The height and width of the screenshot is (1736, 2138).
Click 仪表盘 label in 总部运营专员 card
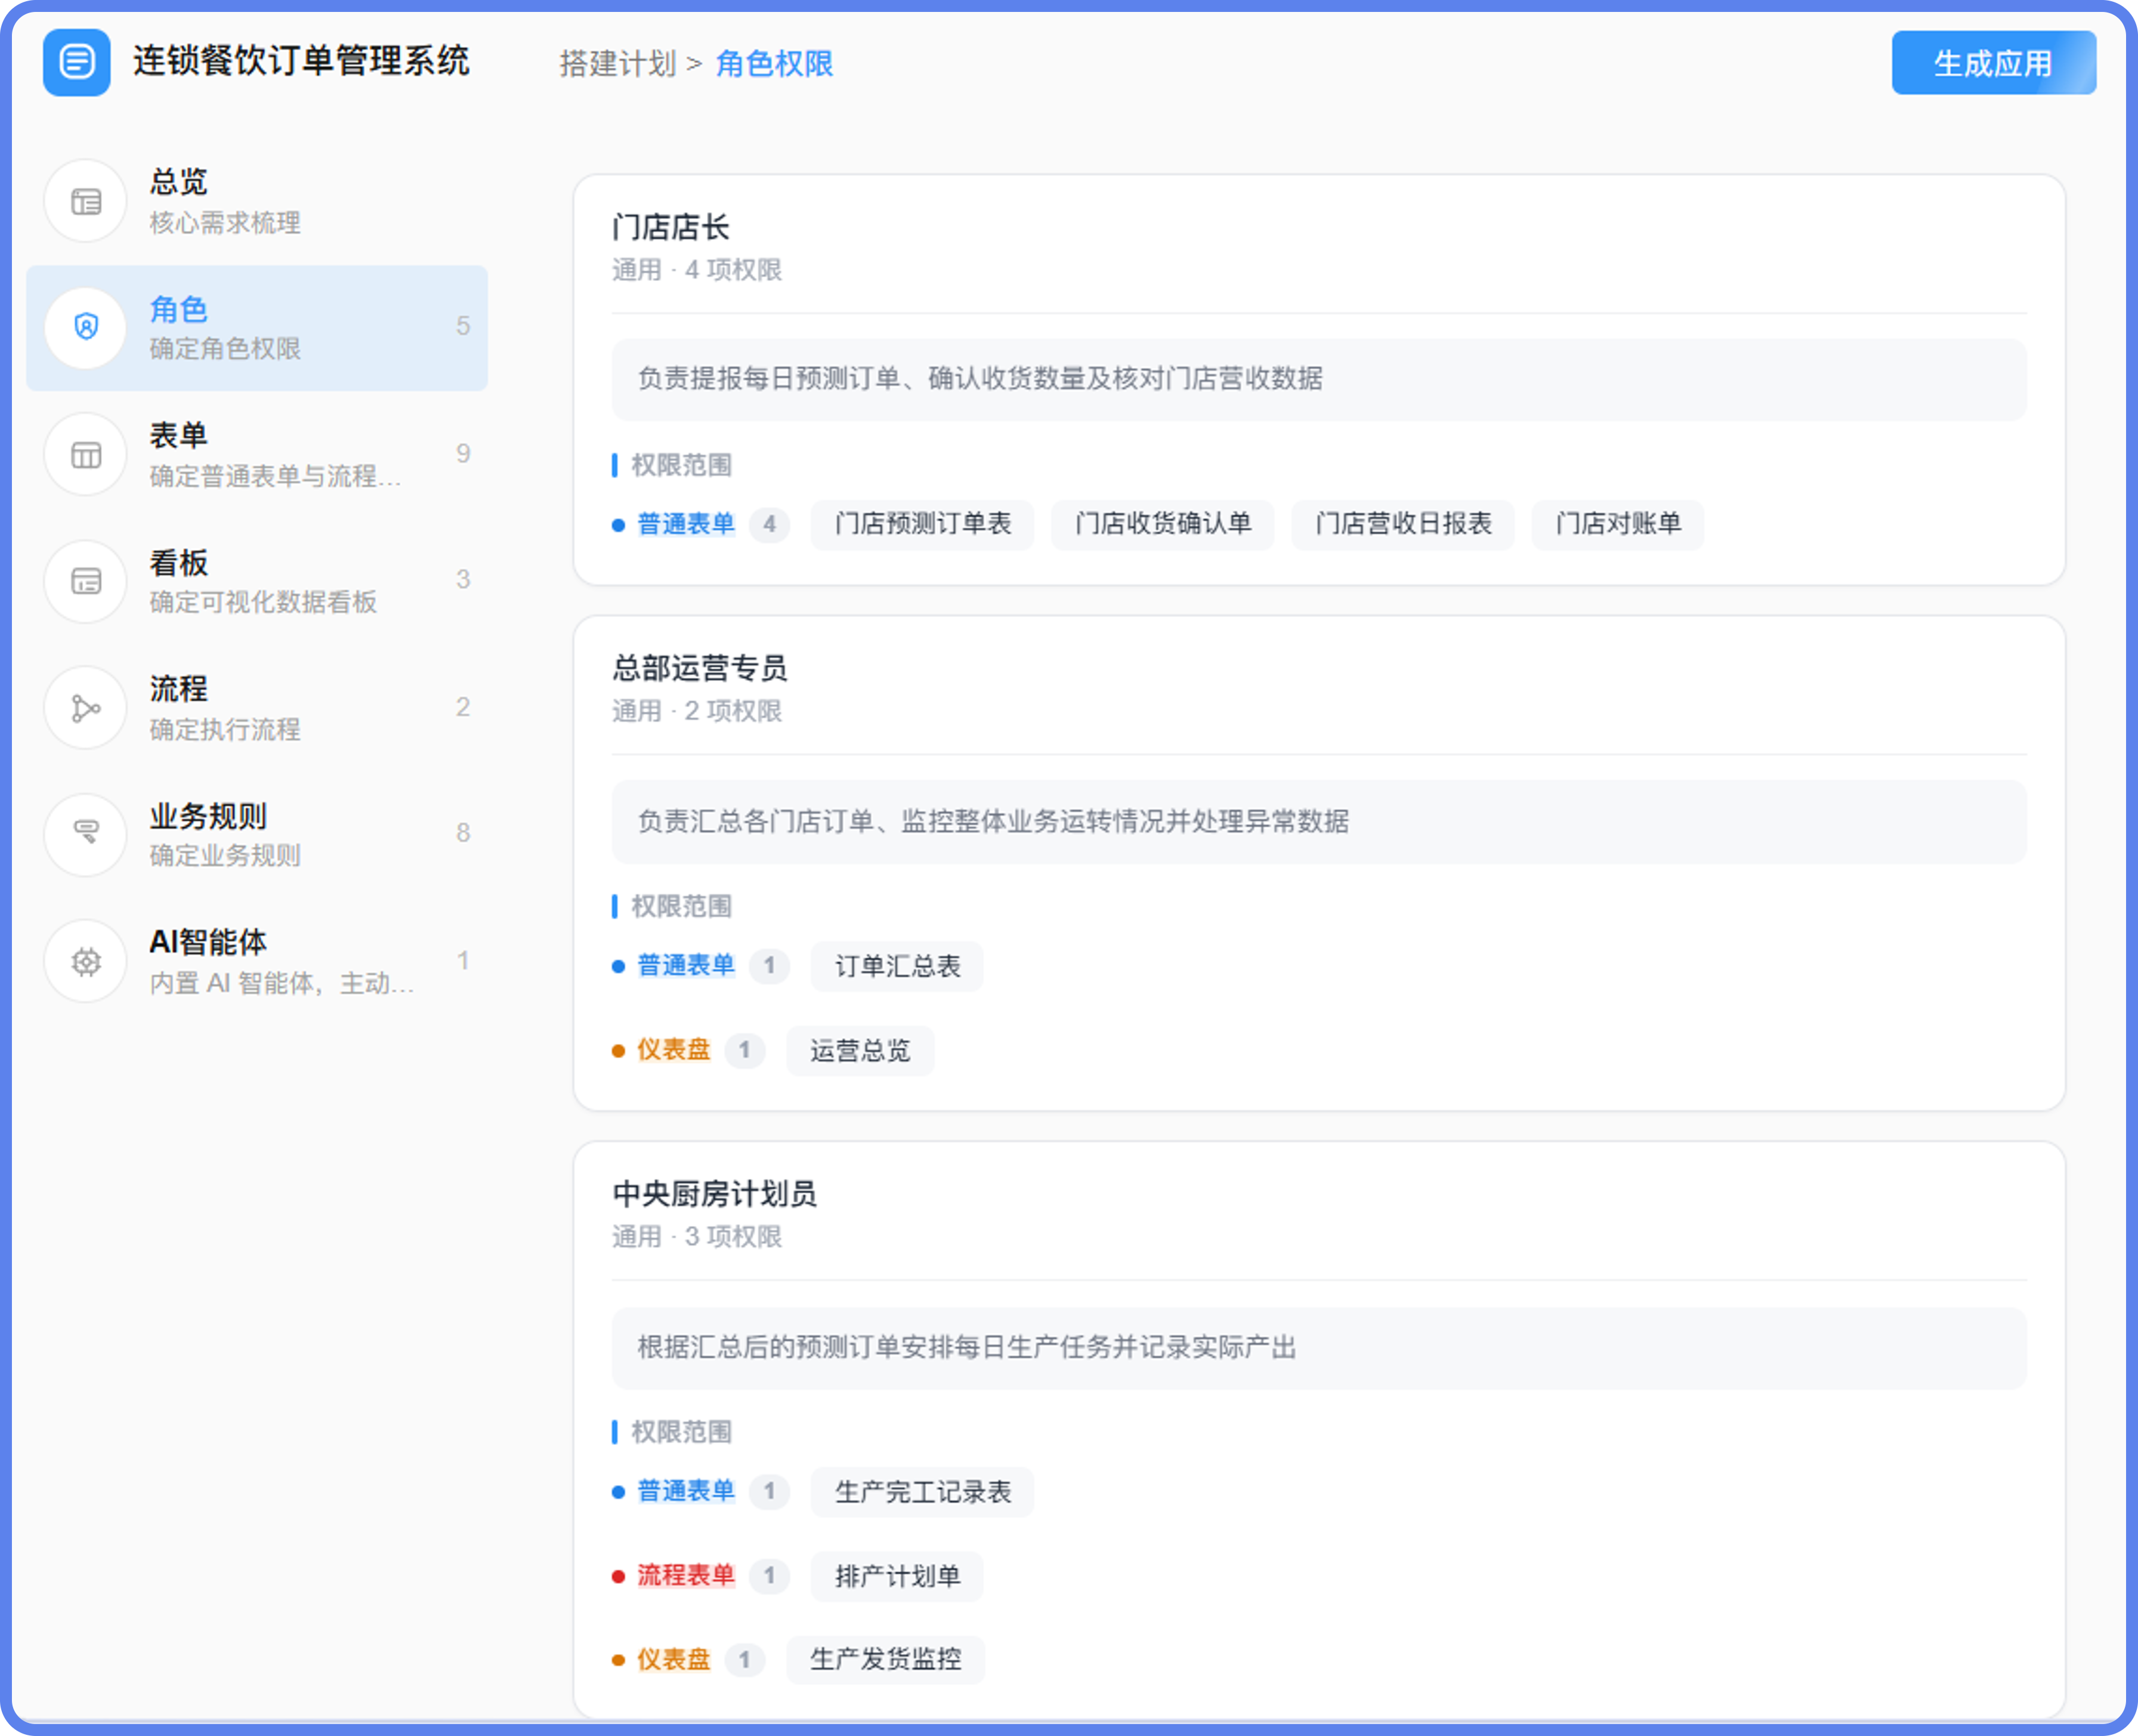point(674,1050)
